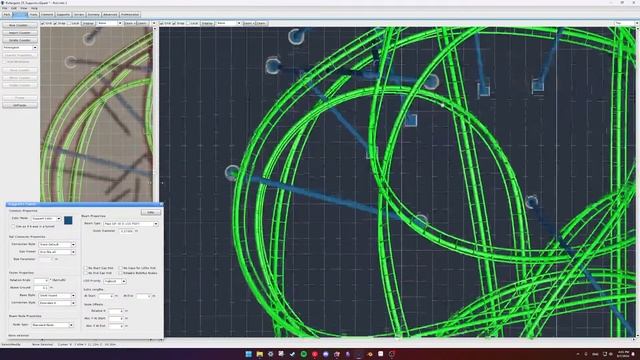This screenshot has height=360, width=640.
Task: Open the Help menu
Action: tap(34, 8)
